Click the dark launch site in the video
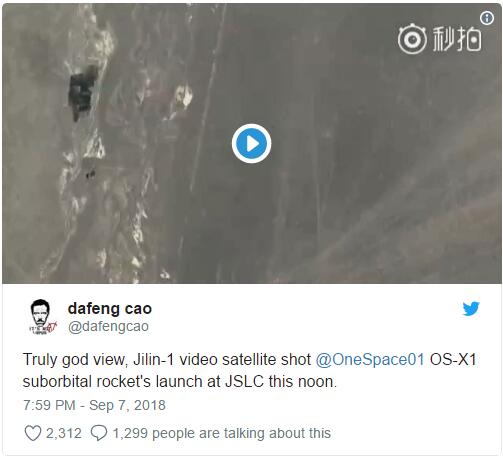The height and width of the screenshot is (460, 503). pyautogui.click(x=82, y=92)
